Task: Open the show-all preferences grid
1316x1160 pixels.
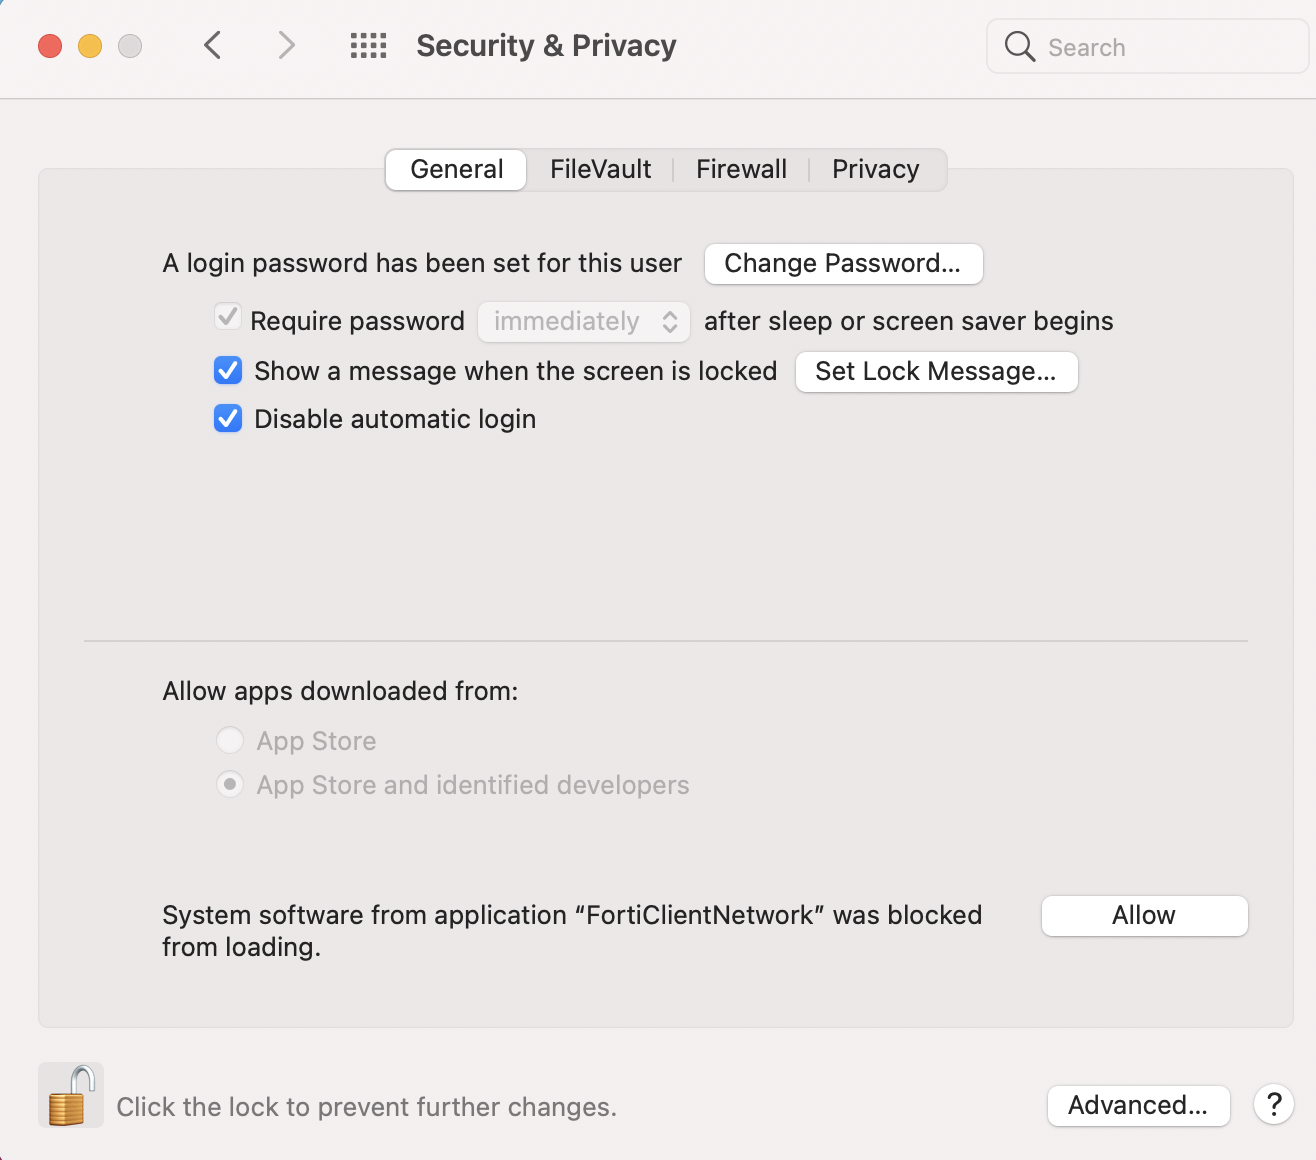Action: tap(368, 46)
